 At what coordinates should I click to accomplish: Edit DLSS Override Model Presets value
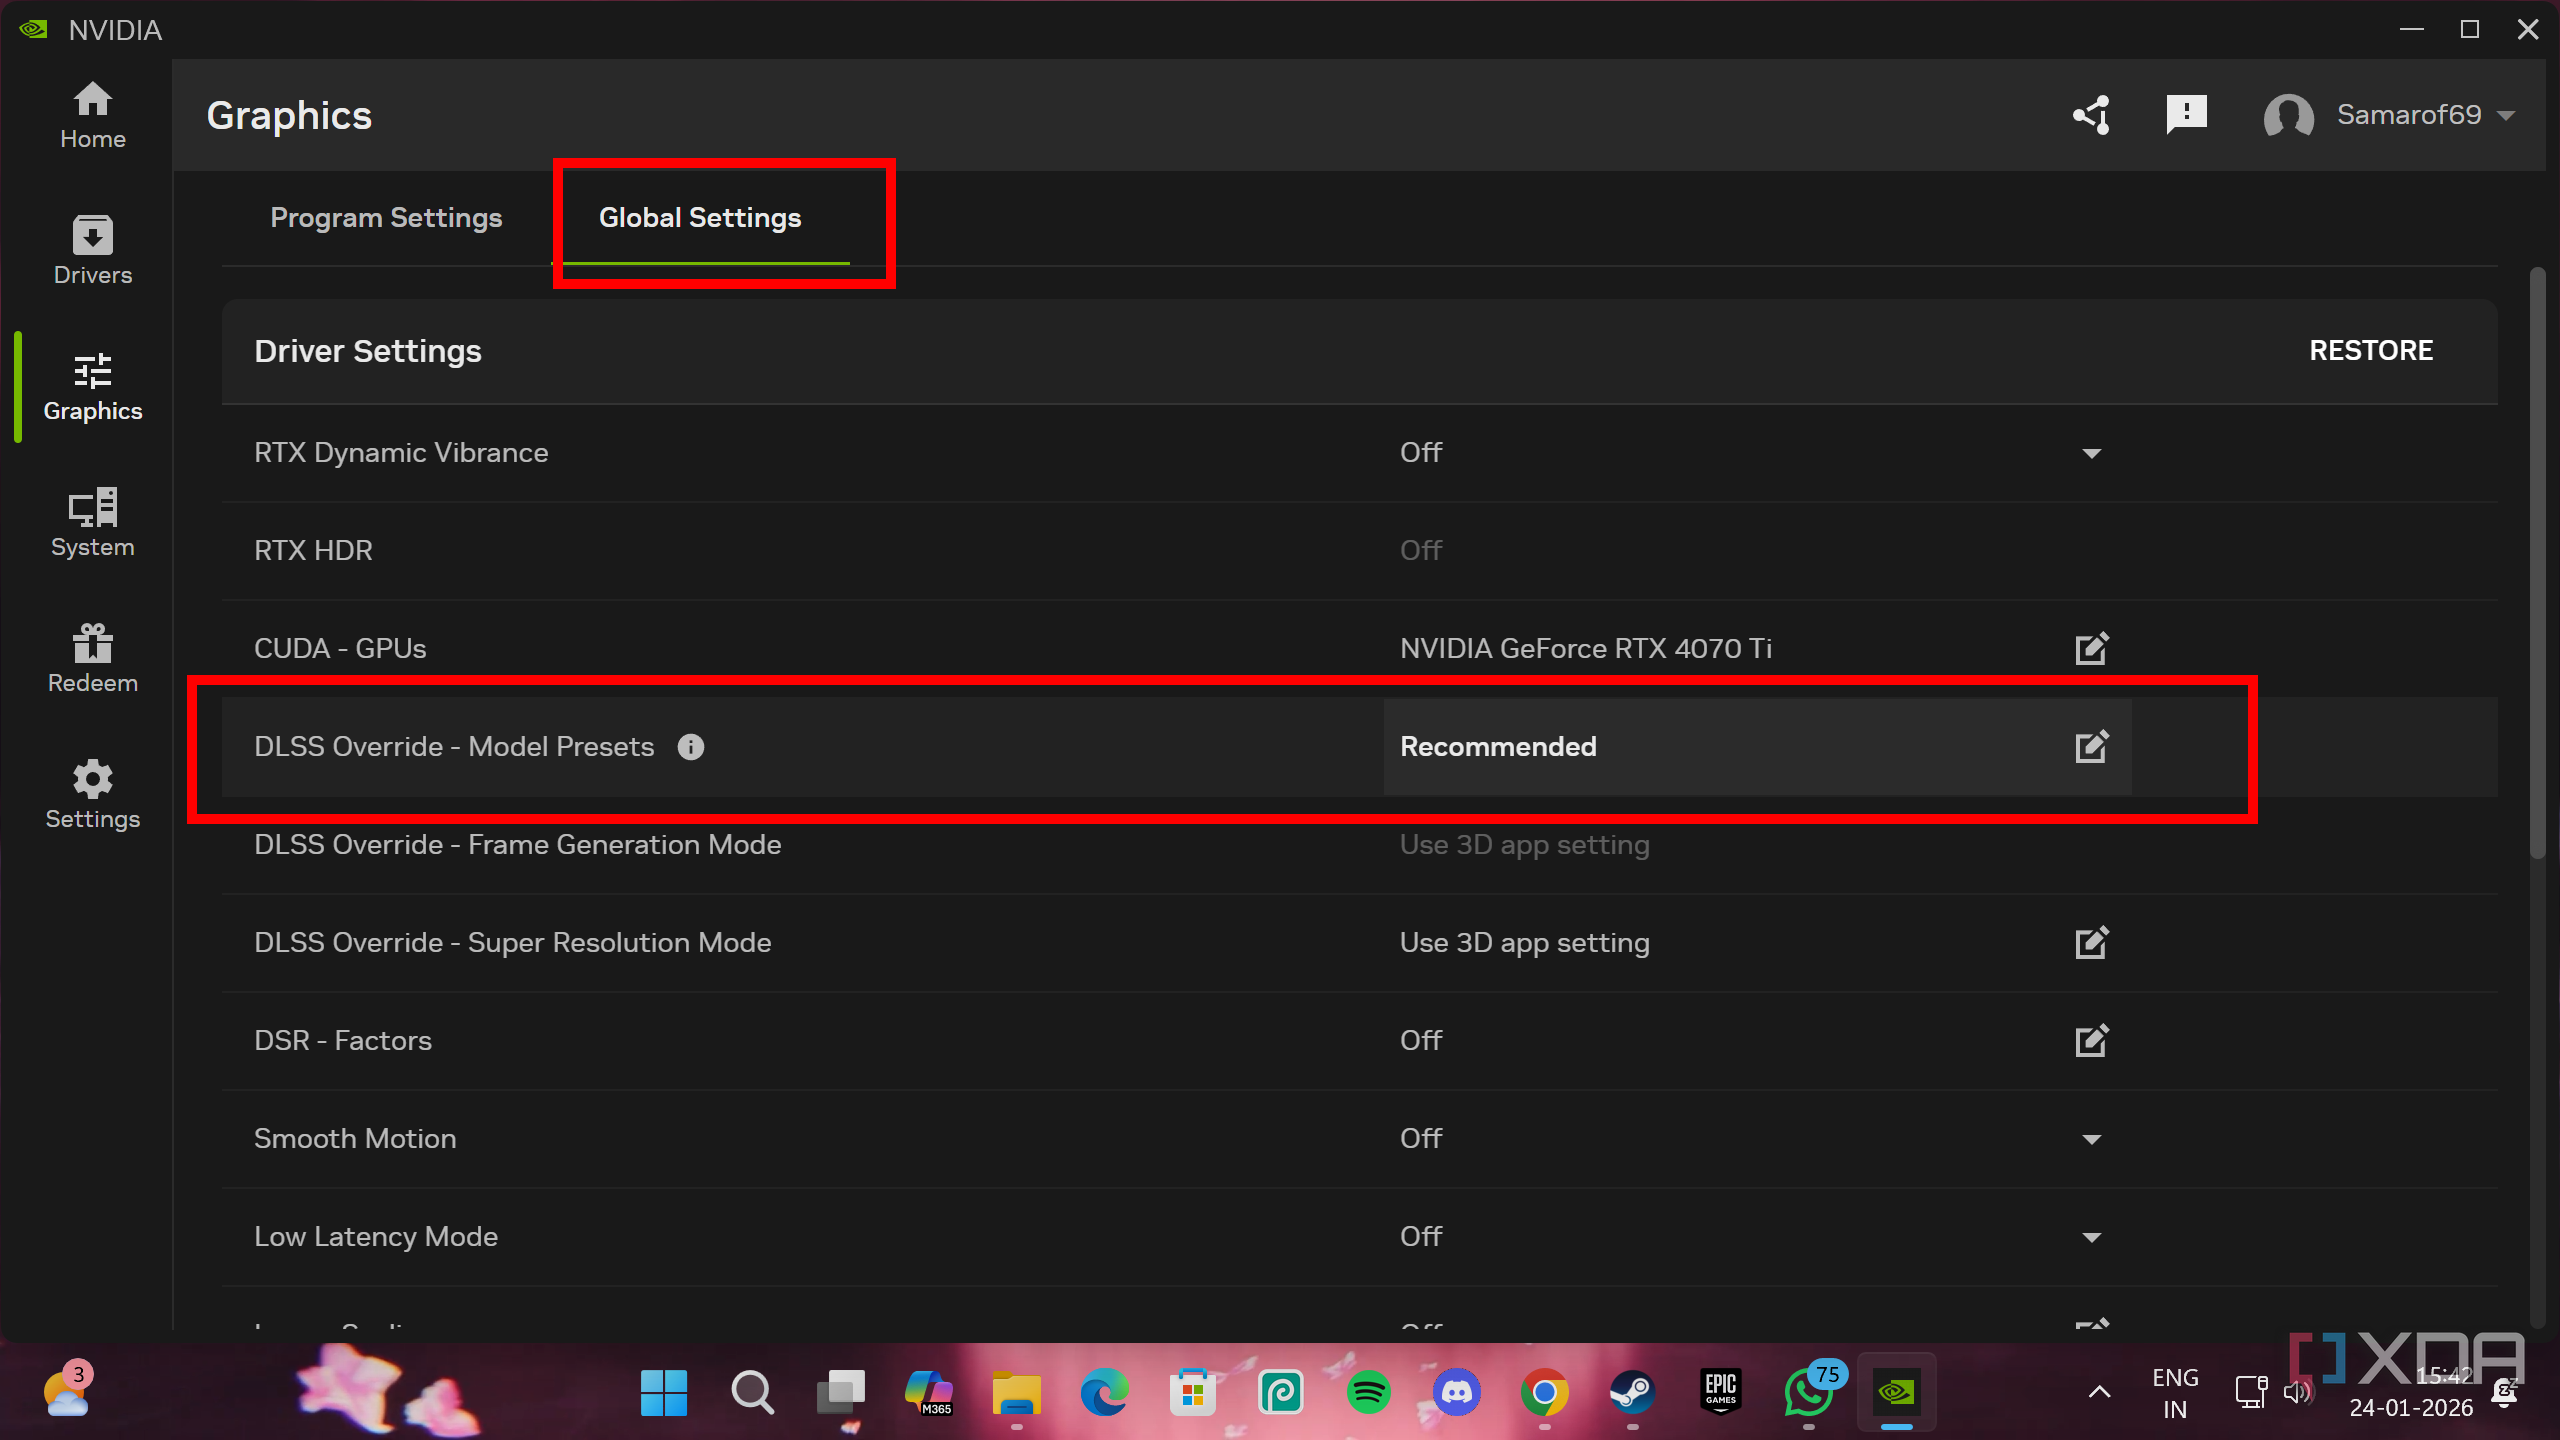point(2091,747)
